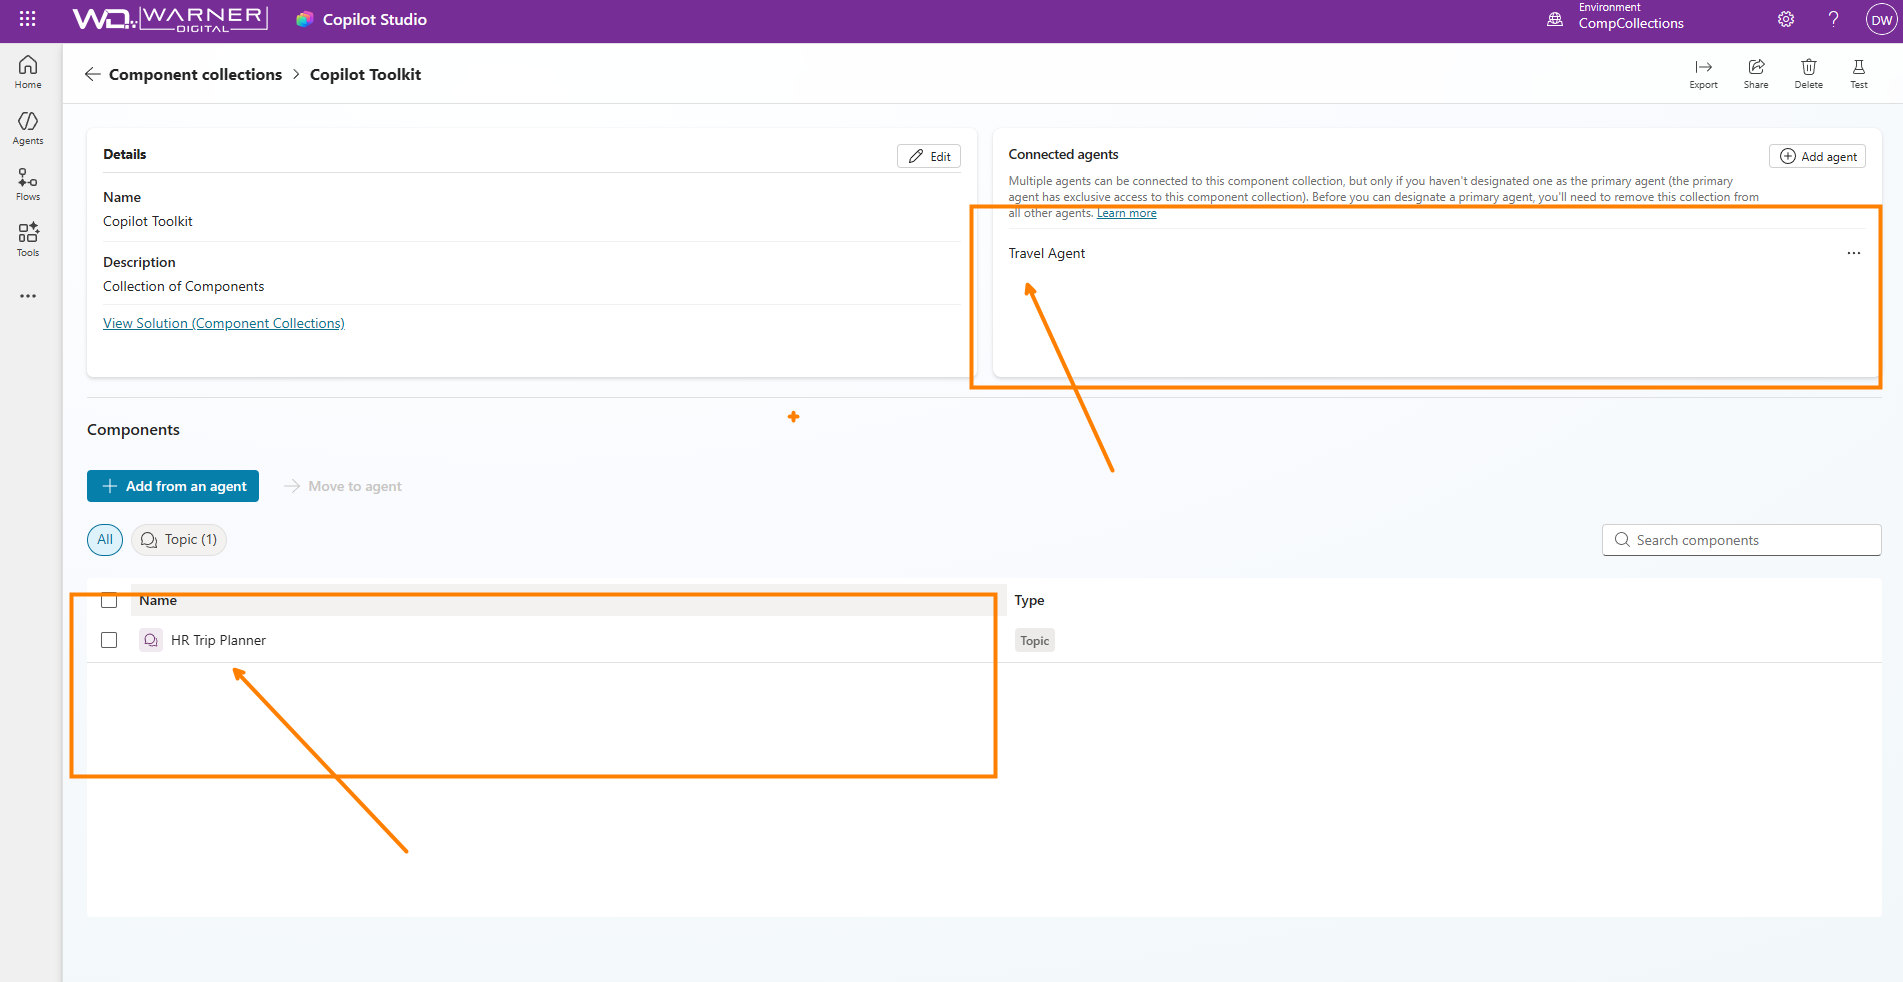The image size is (1903, 982).
Task: Open the app launcher waffle menu
Action: pyautogui.click(x=27, y=19)
